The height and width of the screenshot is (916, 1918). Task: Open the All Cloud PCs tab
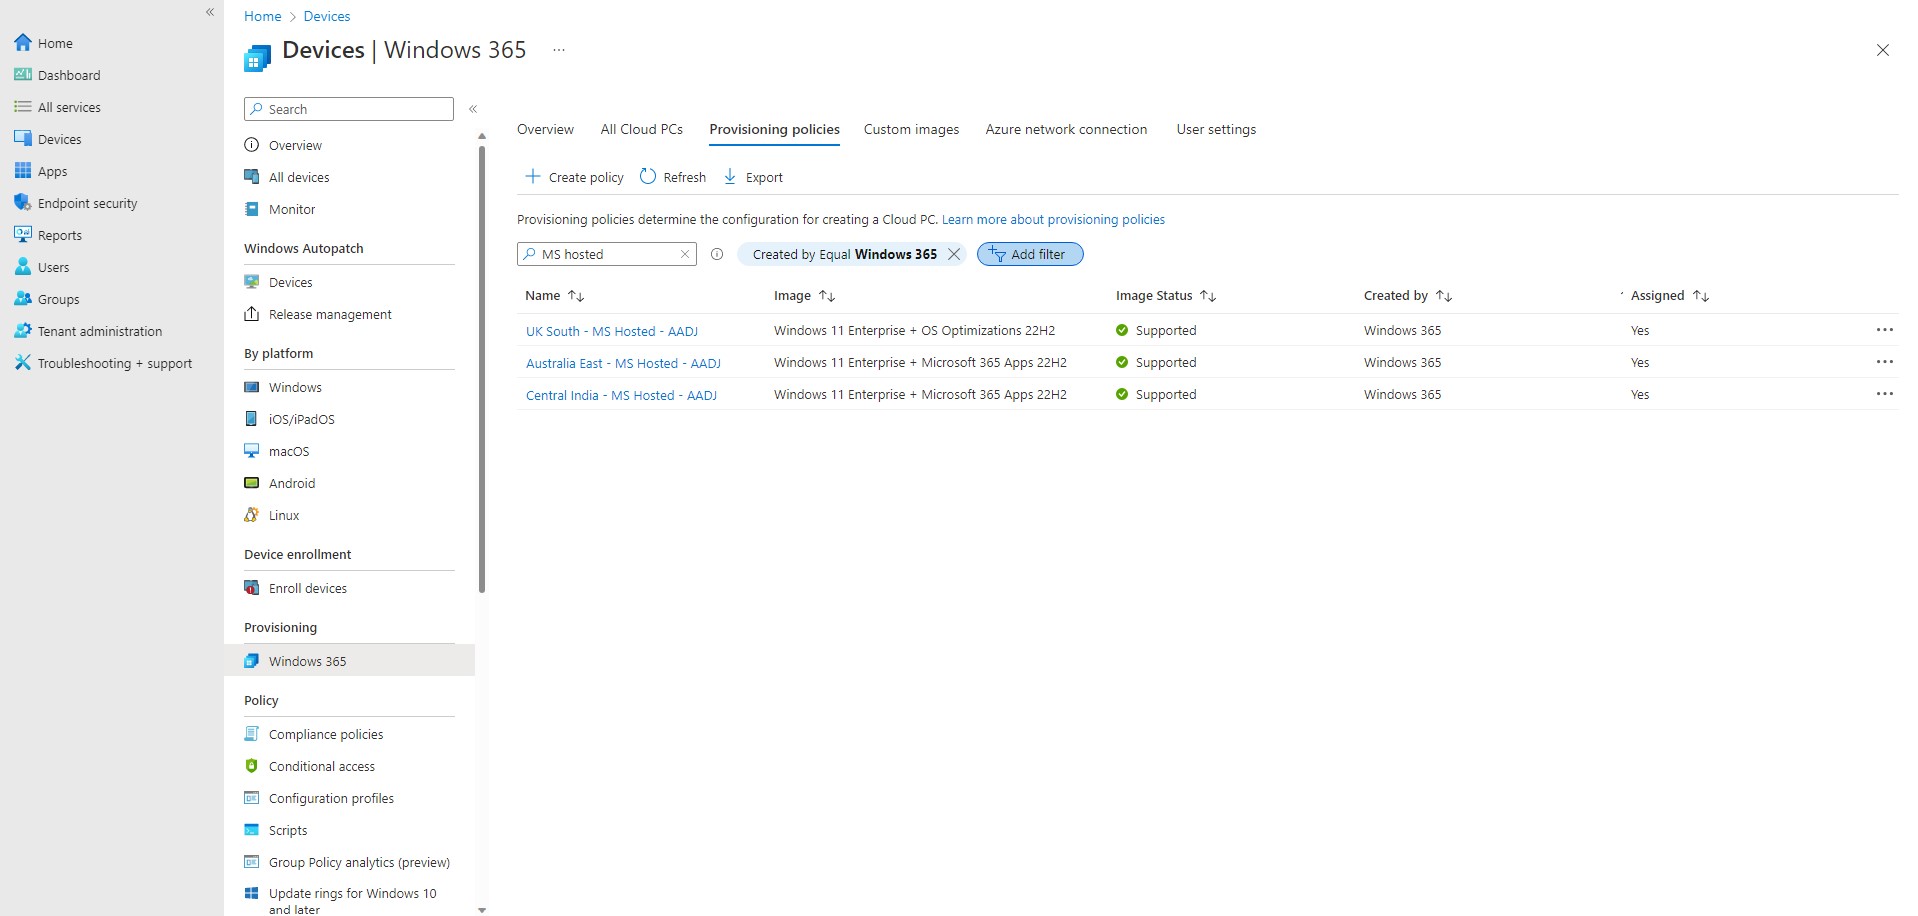pos(641,129)
